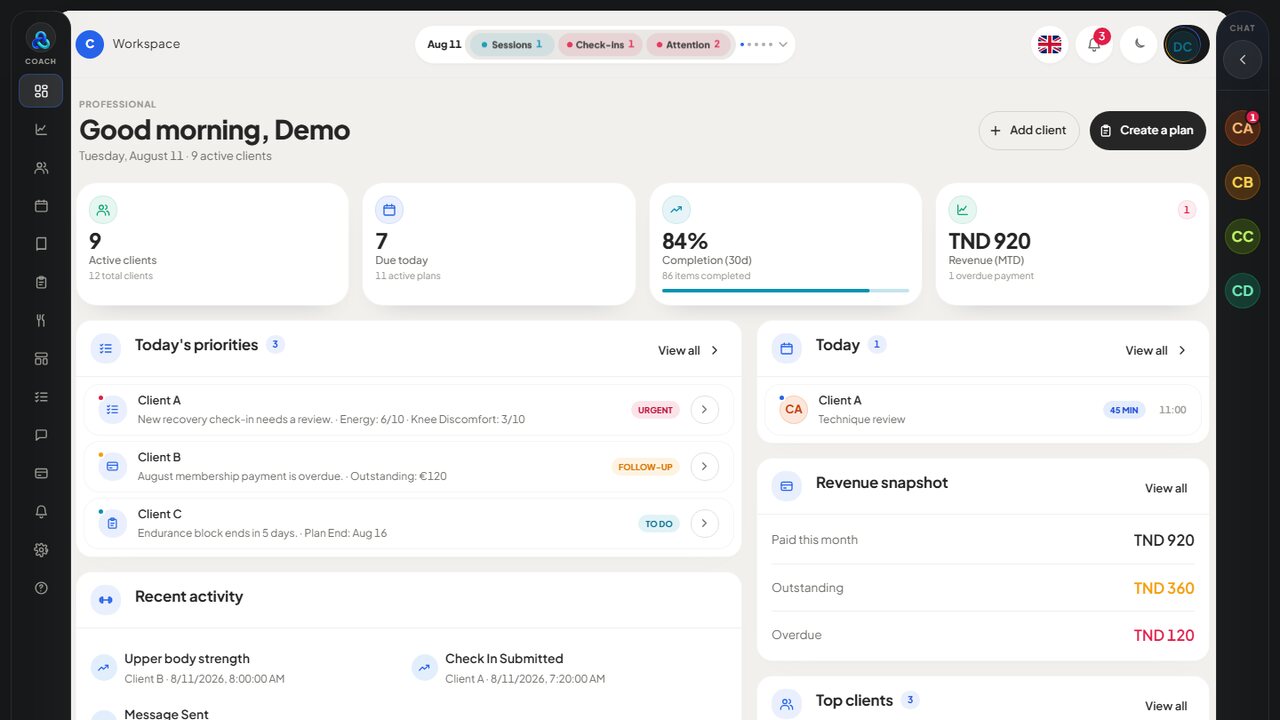1280x720 pixels.
Task: Open Client C priority arrow button
Action: 705,523
